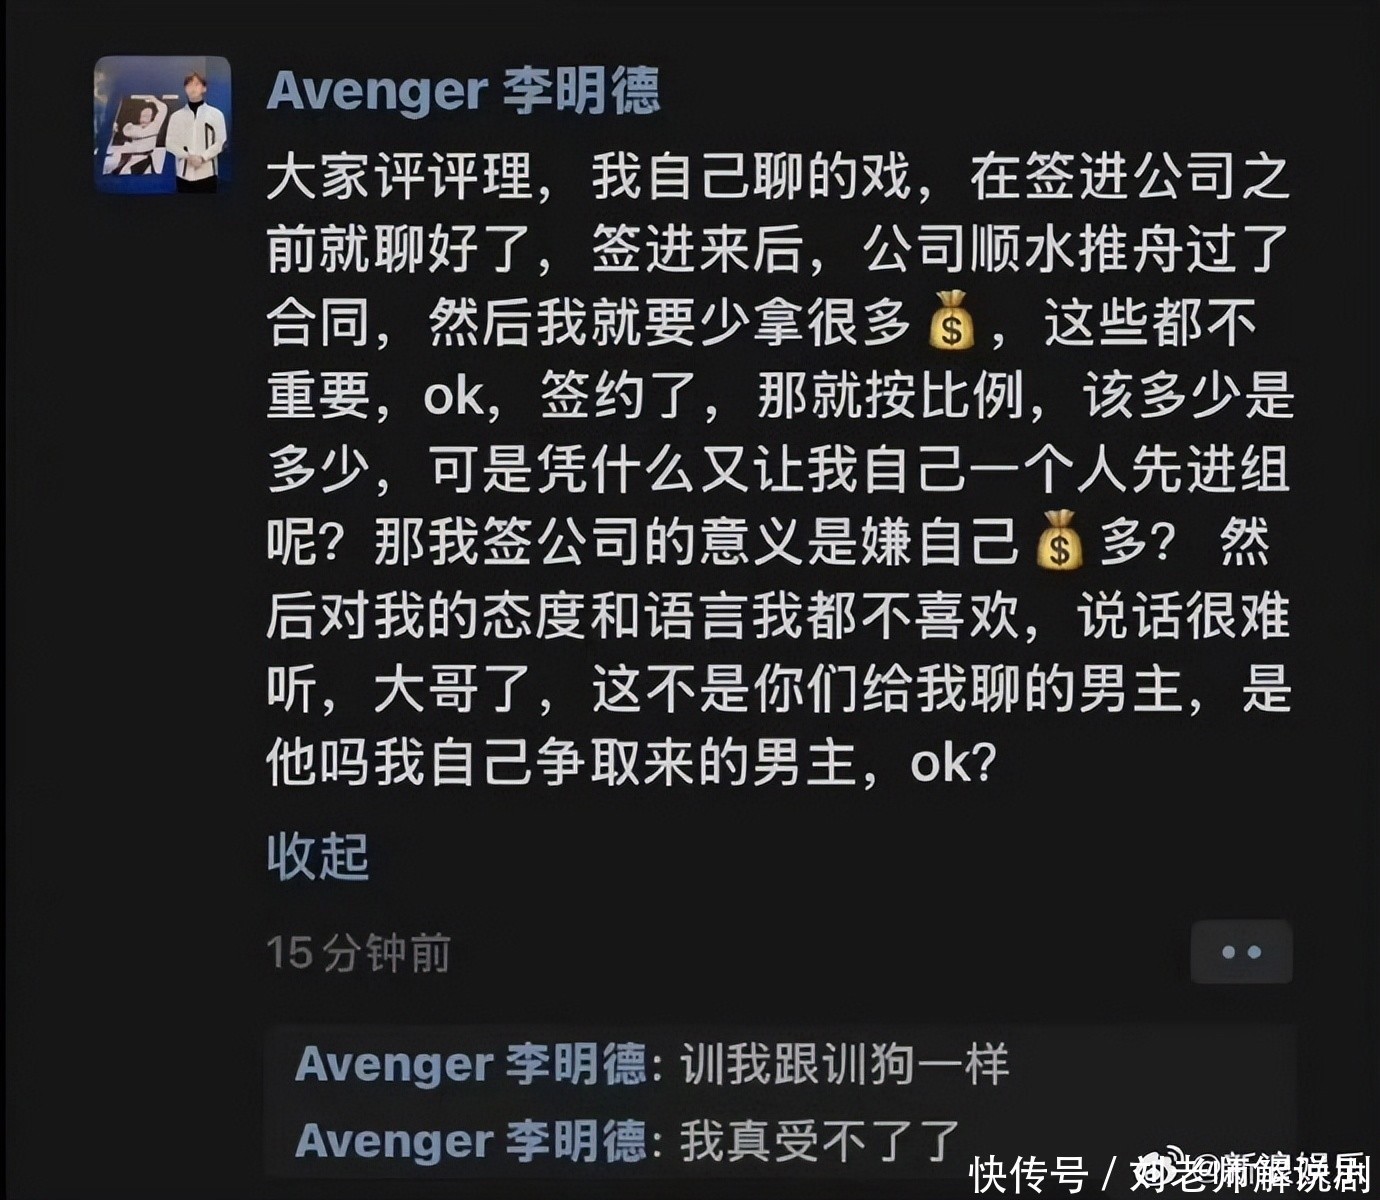The height and width of the screenshot is (1200, 1380).
Task: Select the line starting 前就聊好了
Action: 778,250
